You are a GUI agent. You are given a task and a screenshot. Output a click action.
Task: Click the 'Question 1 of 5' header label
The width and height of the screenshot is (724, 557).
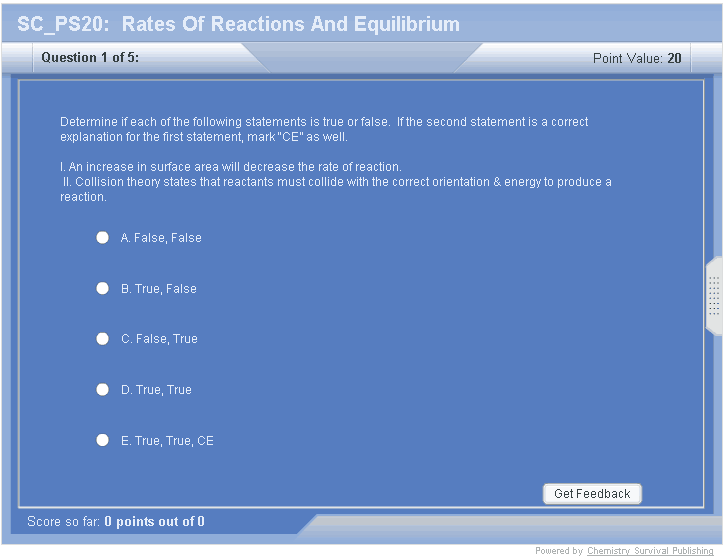tap(90, 58)
